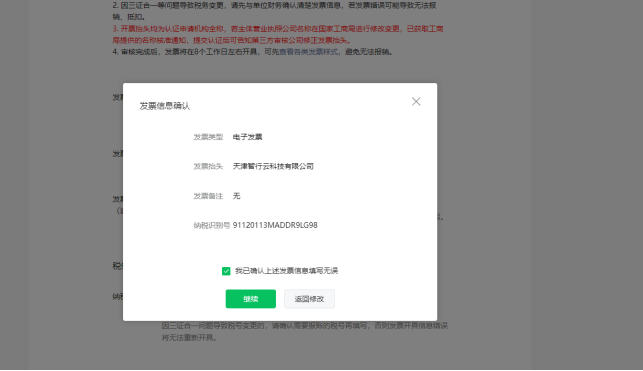This screenshot has height=371, width=643.
Task: Click the red notice text starting 3. 开票抬头
Action: click(278, 34)
